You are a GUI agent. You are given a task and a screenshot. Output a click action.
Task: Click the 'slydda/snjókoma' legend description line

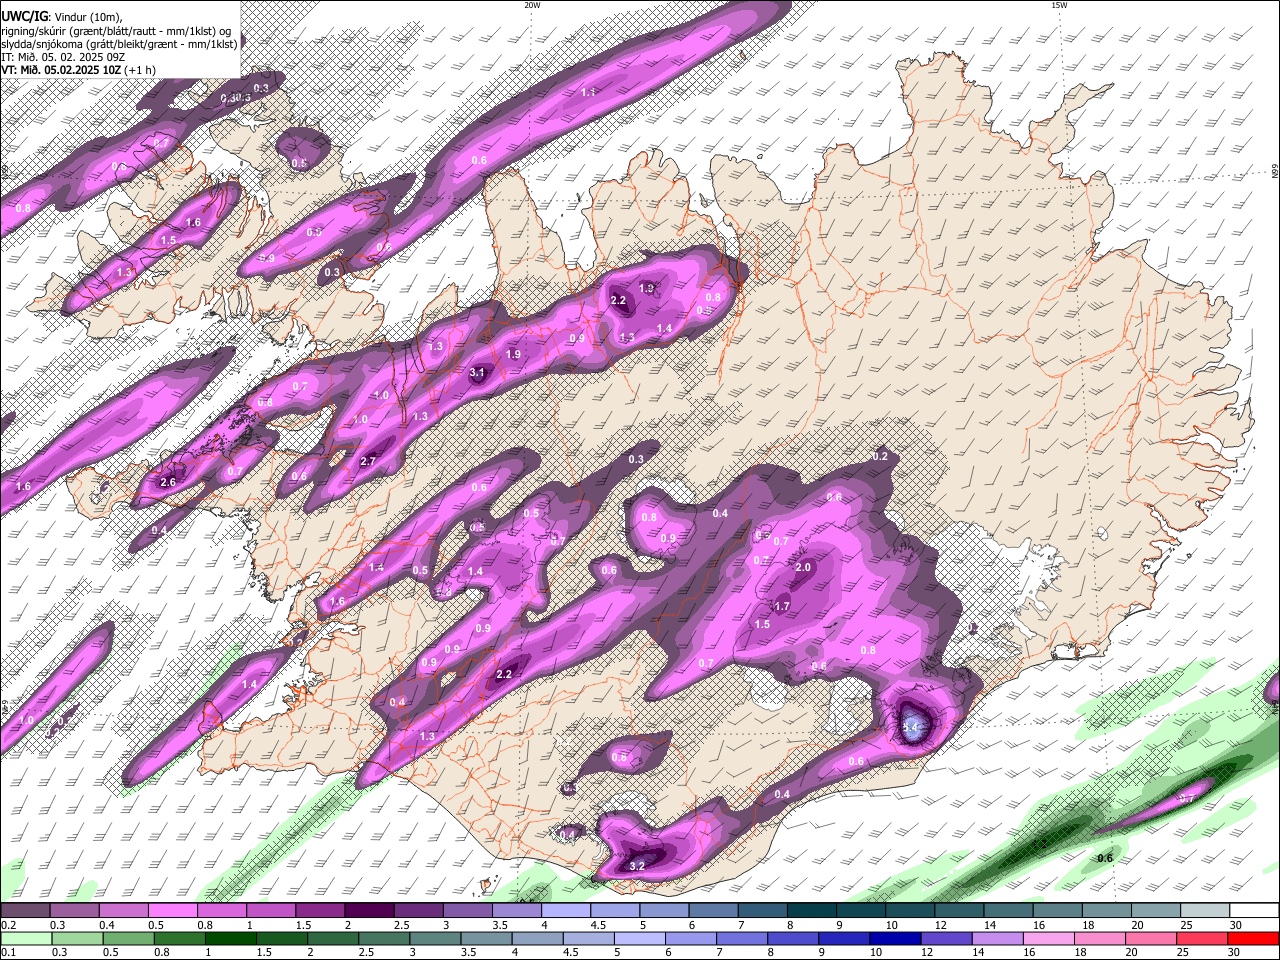click(119, 44)
